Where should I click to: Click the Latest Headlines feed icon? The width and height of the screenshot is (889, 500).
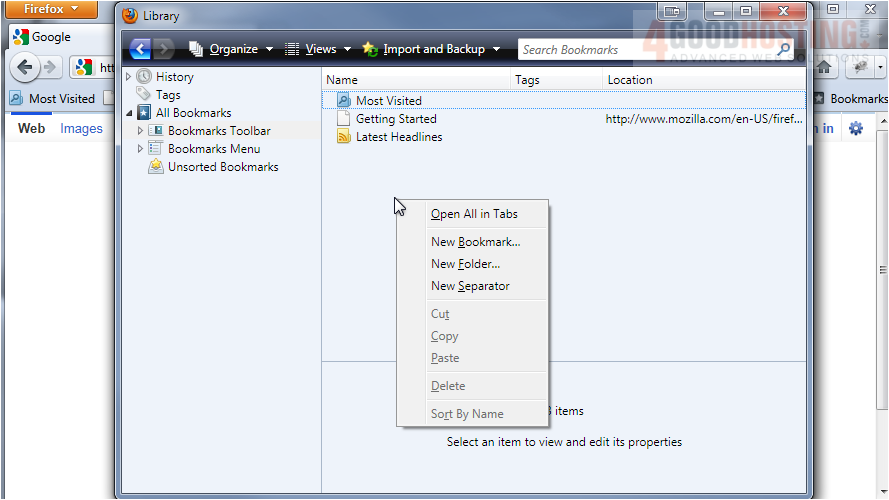(x=344, y=137)
